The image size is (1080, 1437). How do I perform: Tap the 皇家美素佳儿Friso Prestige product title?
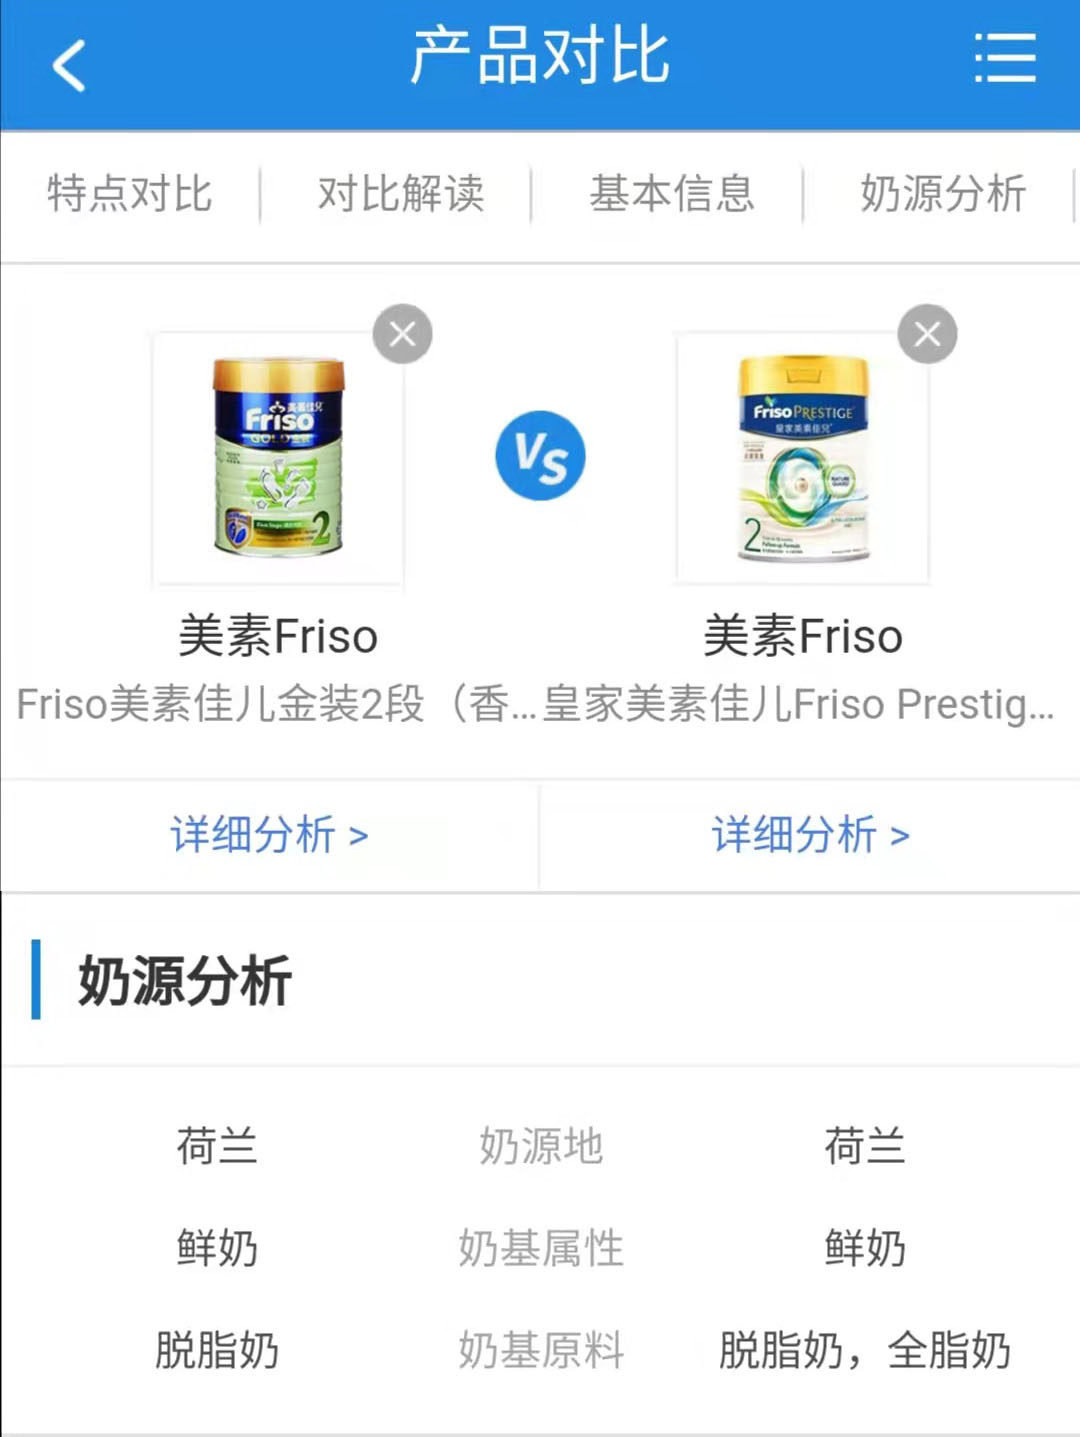[x=798, y=704]
